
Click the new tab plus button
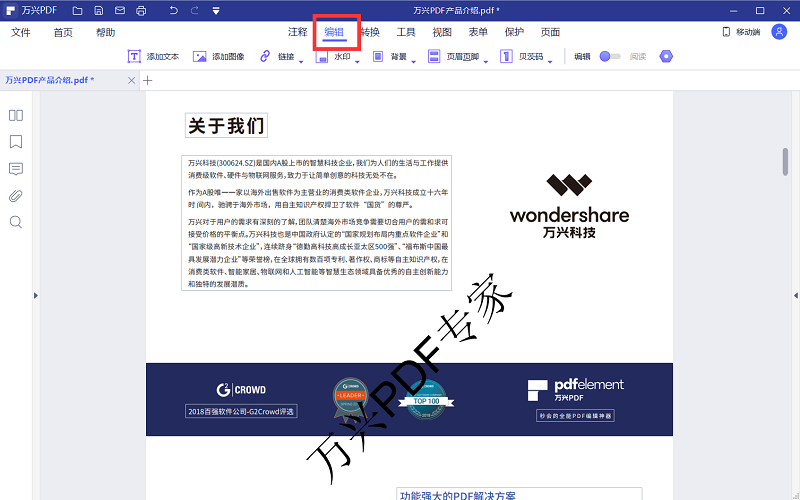147,80
